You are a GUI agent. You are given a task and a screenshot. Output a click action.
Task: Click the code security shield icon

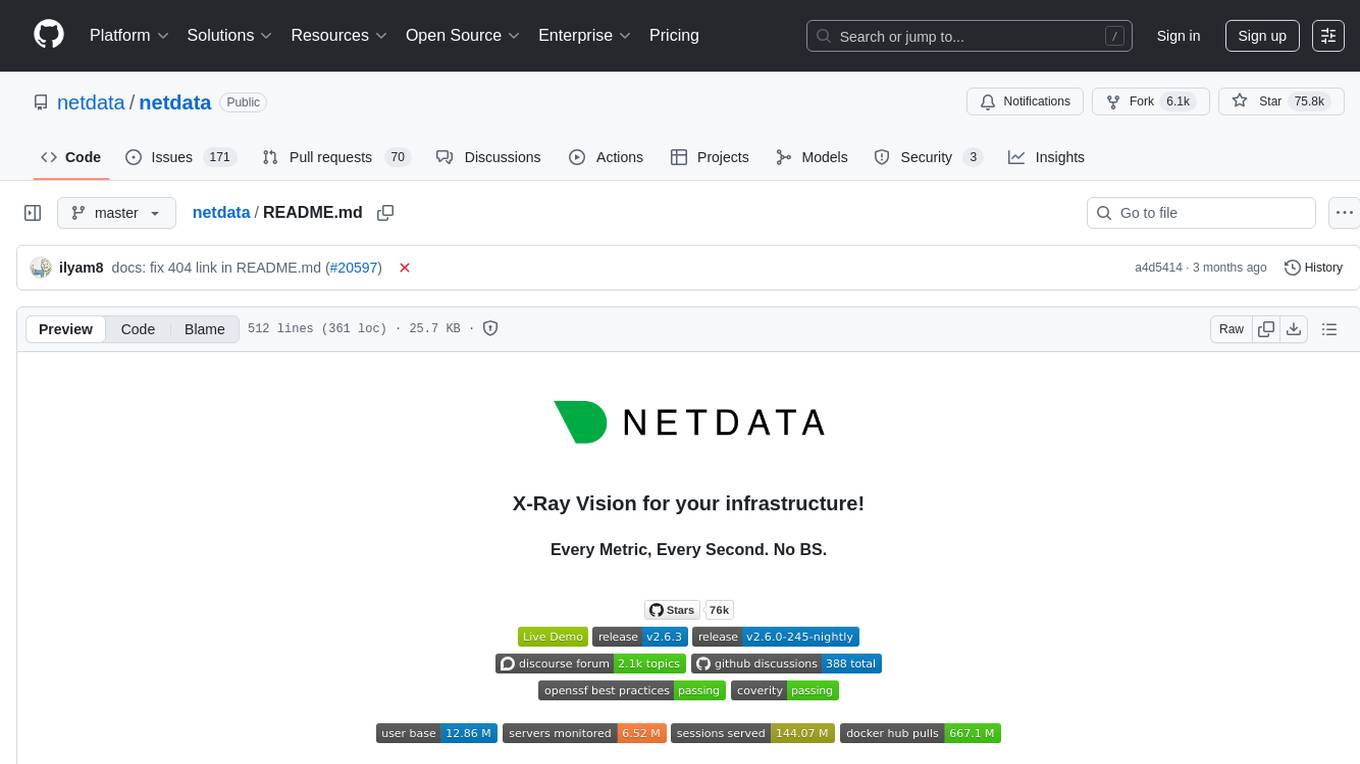click(491, 328)
